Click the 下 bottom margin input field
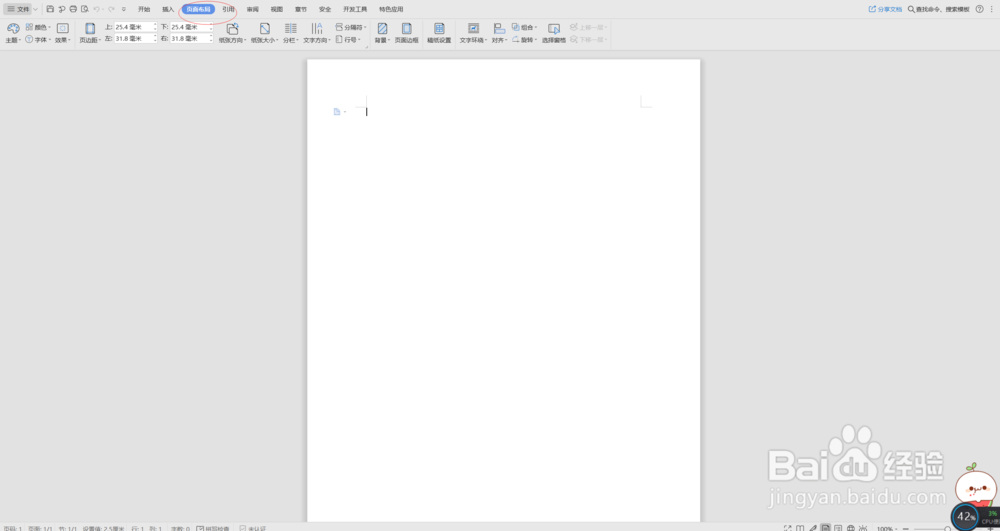This screenshot has height=531, width=1000. (x=190, y=27)
